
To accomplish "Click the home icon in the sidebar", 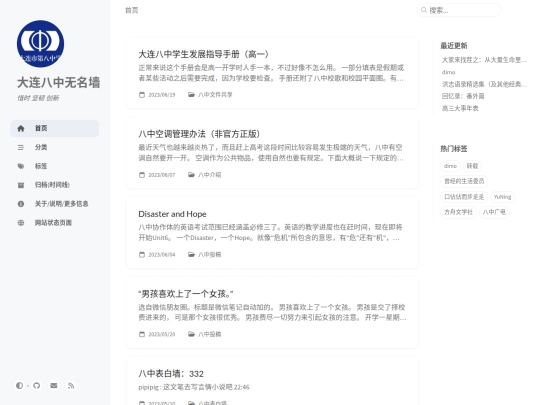I will [21, 128].
